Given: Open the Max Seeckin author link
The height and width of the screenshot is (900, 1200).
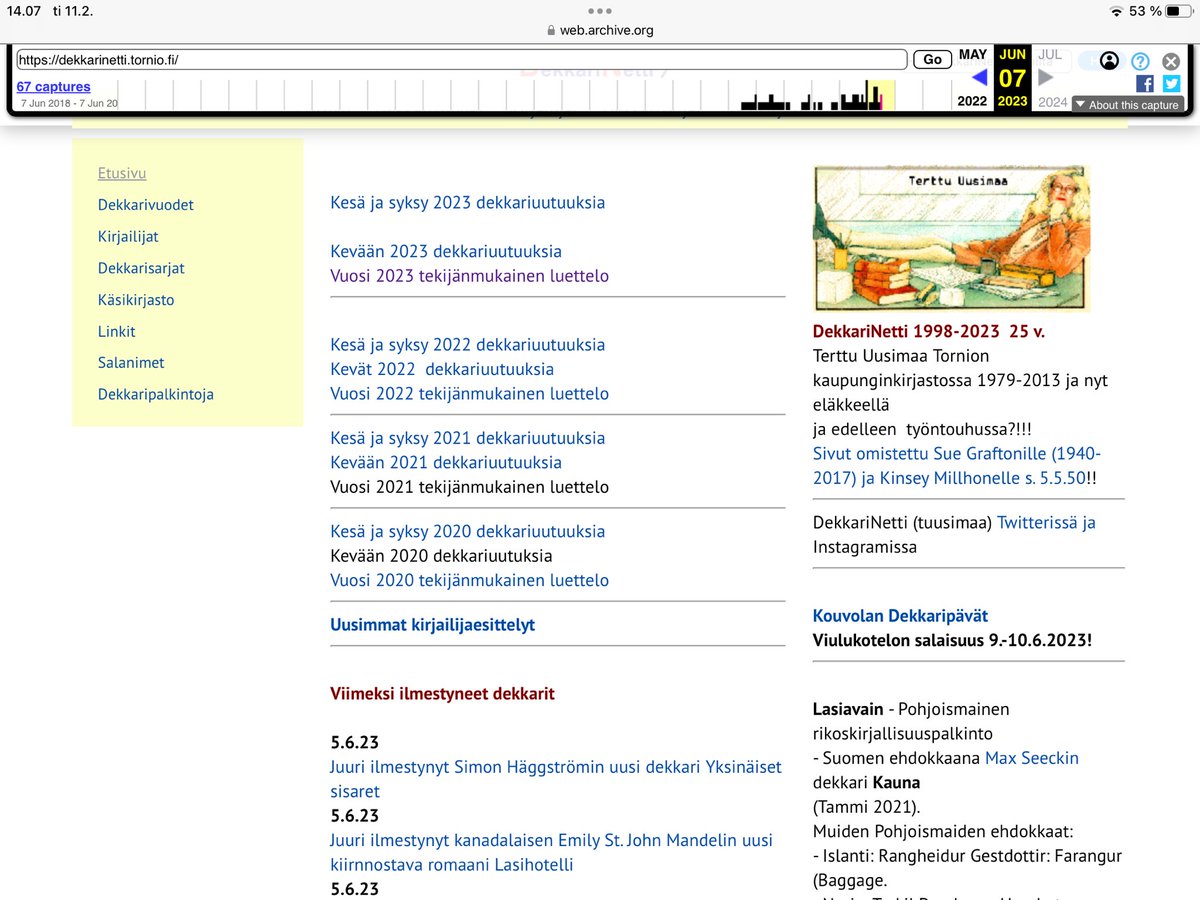Looking at the screenshot, I should (x=1032, y=758).
